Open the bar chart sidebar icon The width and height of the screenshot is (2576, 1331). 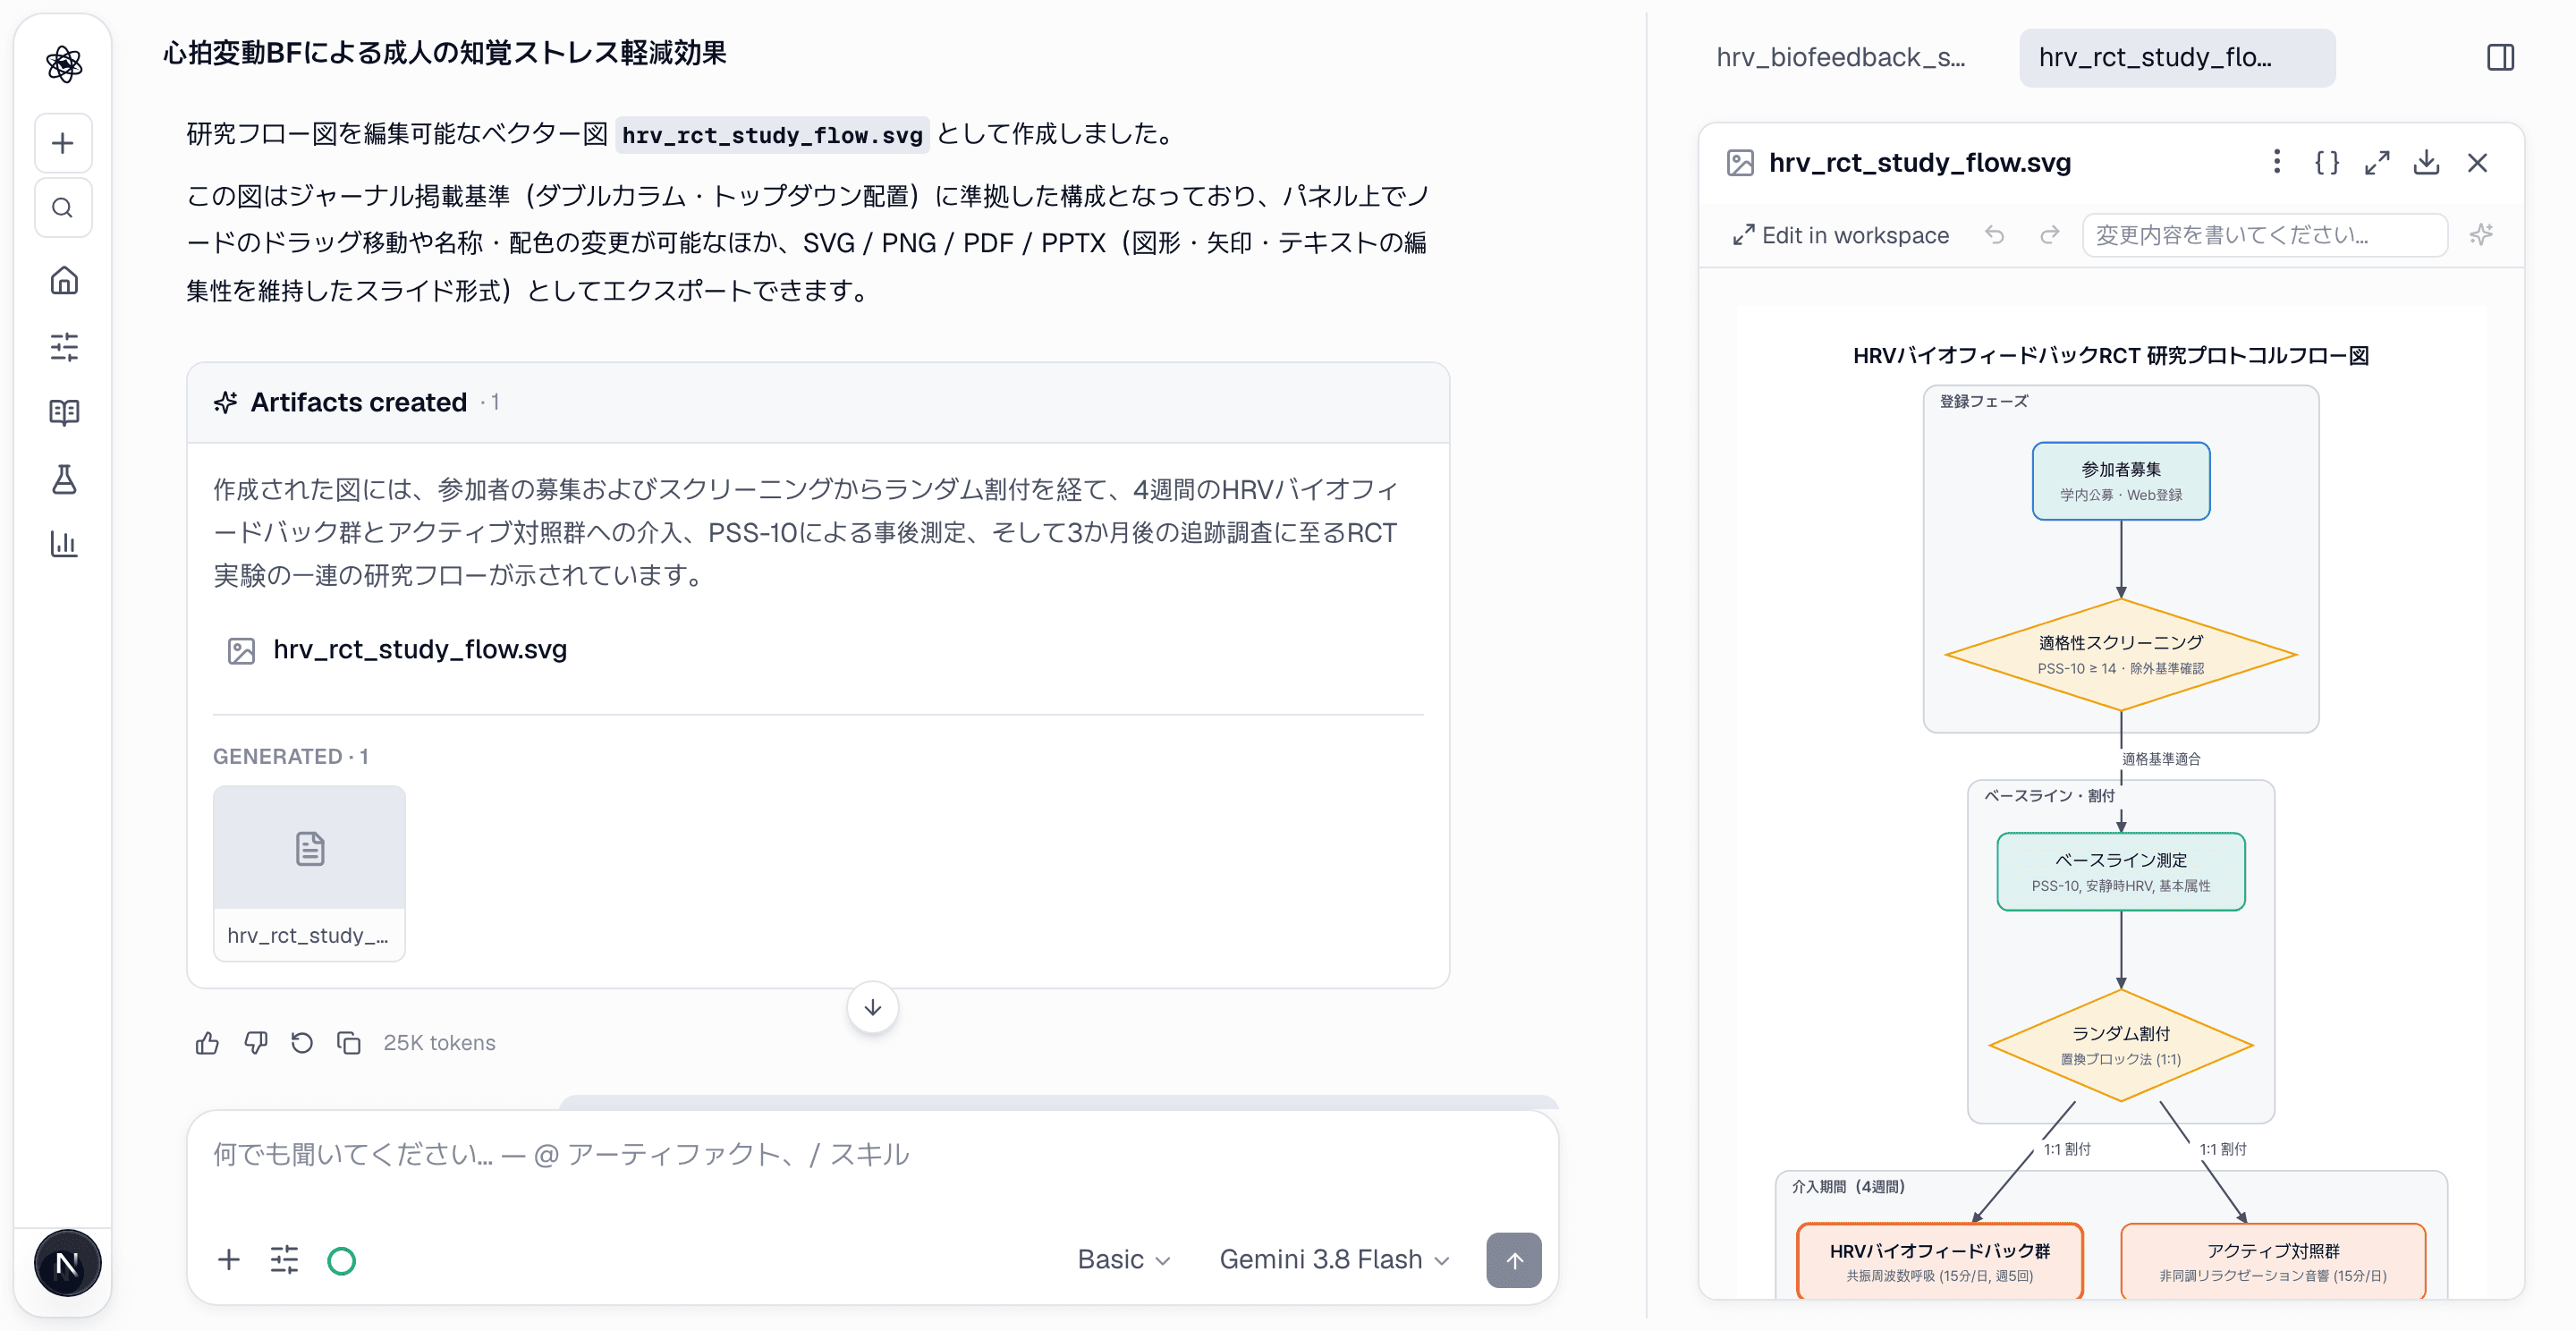pyautogui.click(x=64, y=544)
